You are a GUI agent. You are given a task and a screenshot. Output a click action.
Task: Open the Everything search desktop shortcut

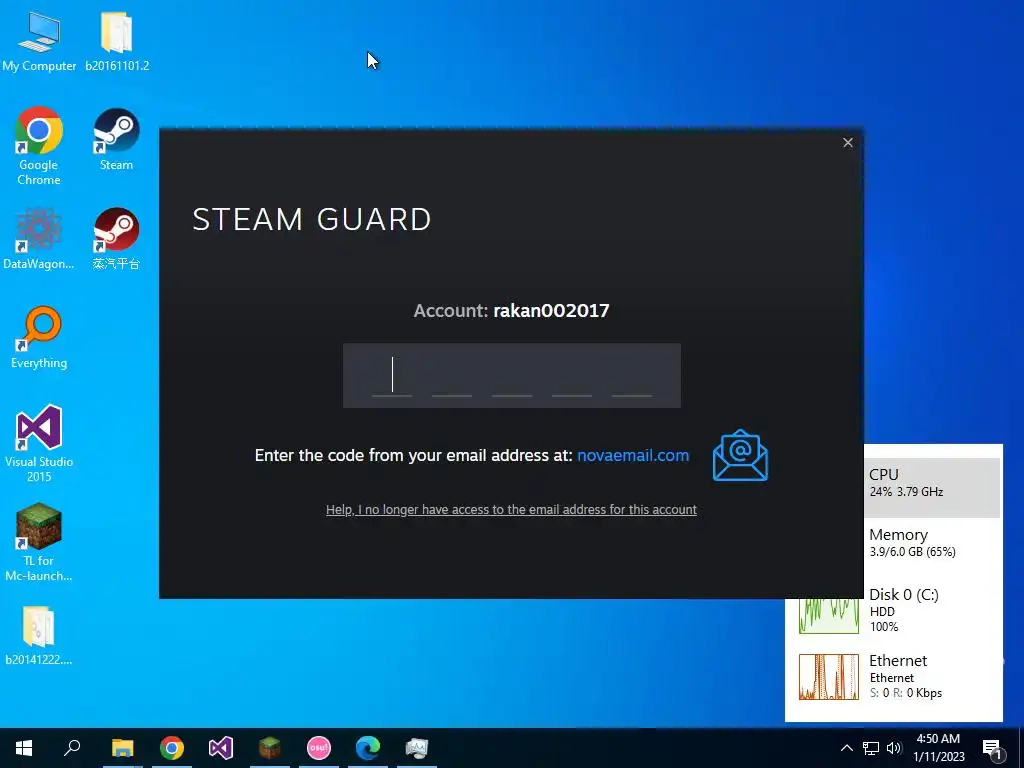click(x=39, y=337)
